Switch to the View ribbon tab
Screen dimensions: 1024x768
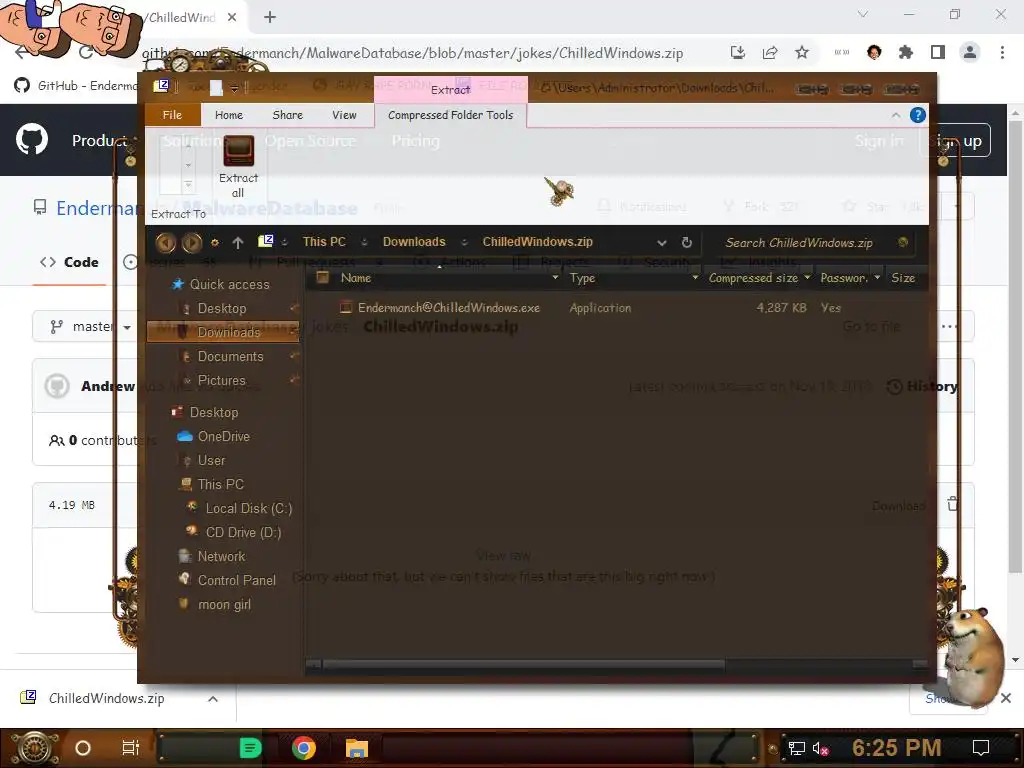pos(344,115)
